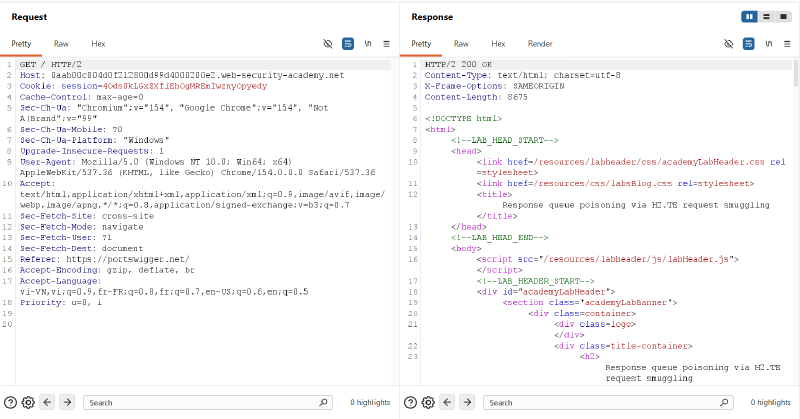
Task: Click the 'Priority: u=0, i' header
Action: [61, 303]
